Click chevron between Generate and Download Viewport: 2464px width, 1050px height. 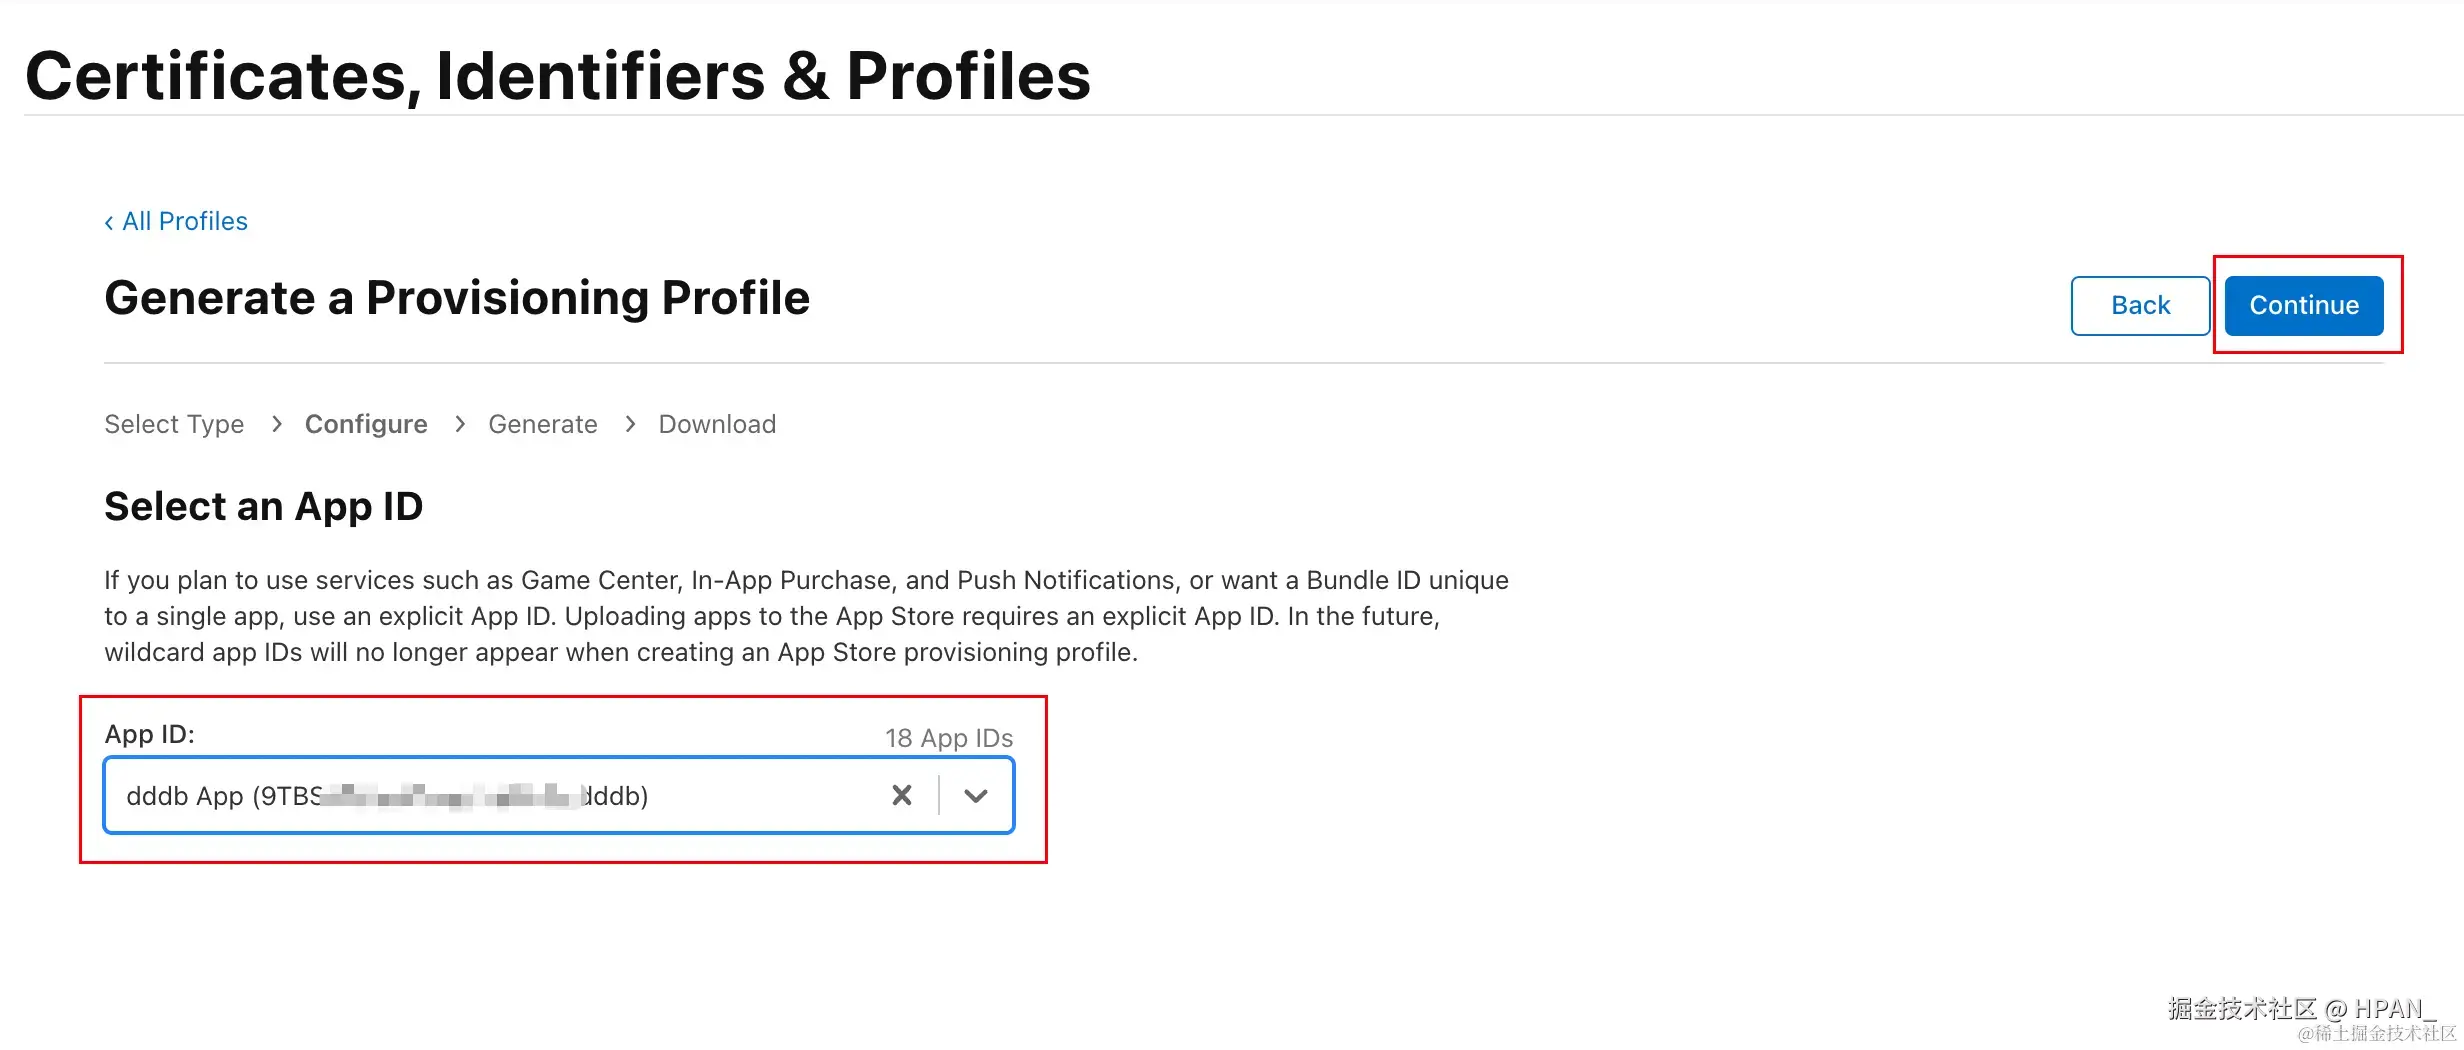pos(630,424)
